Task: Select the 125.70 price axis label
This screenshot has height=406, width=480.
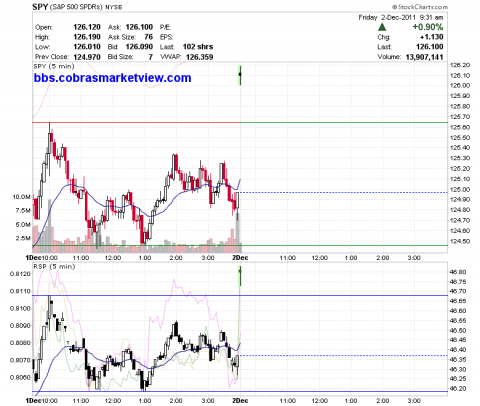Action: 460,117
